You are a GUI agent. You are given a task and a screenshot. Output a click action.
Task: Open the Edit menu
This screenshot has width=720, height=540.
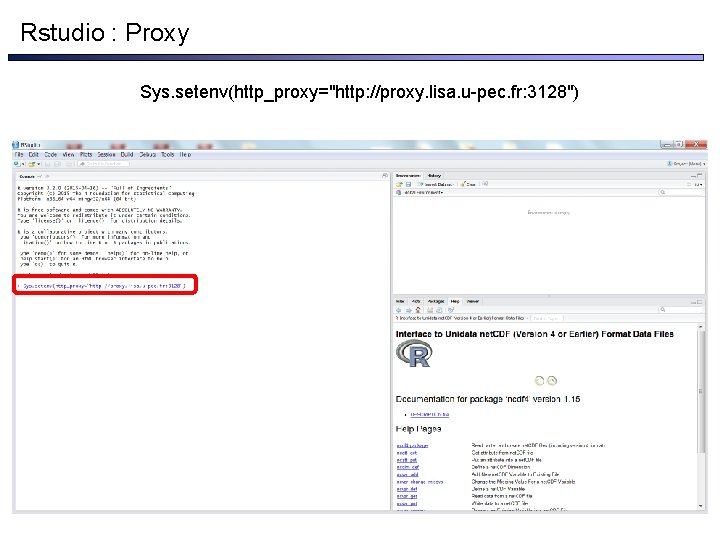click(x=34, y=155)
